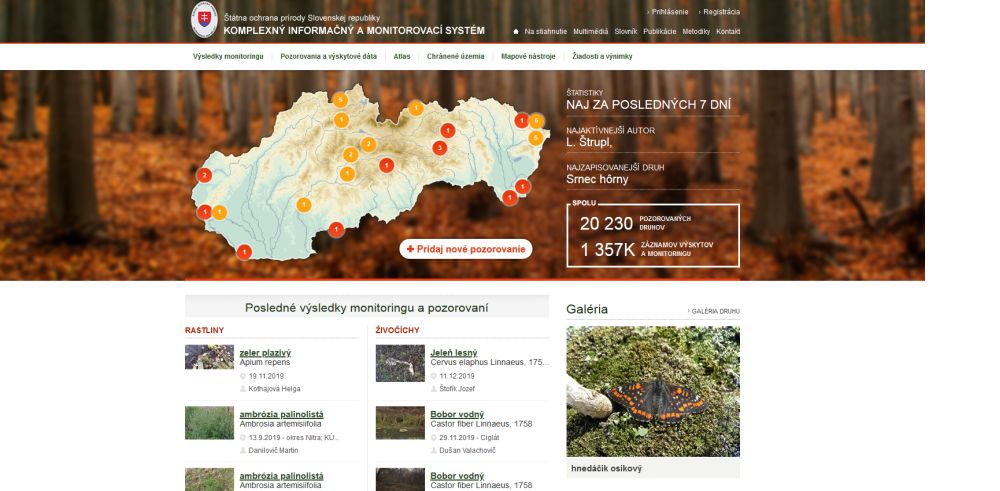
Task: Select the red map cluster labeled 2
Action: [x=204, y=175]
